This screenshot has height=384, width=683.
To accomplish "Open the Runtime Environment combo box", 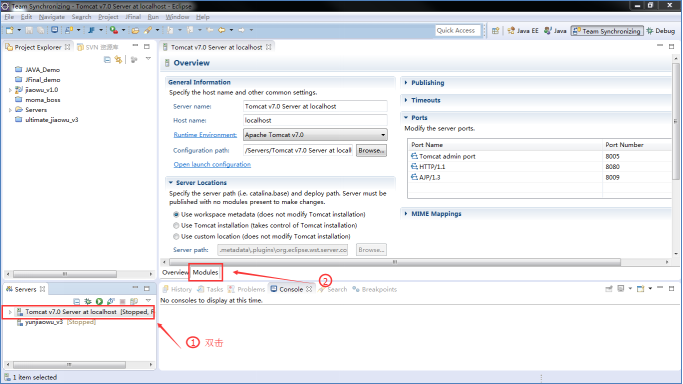I will point(315,135).
